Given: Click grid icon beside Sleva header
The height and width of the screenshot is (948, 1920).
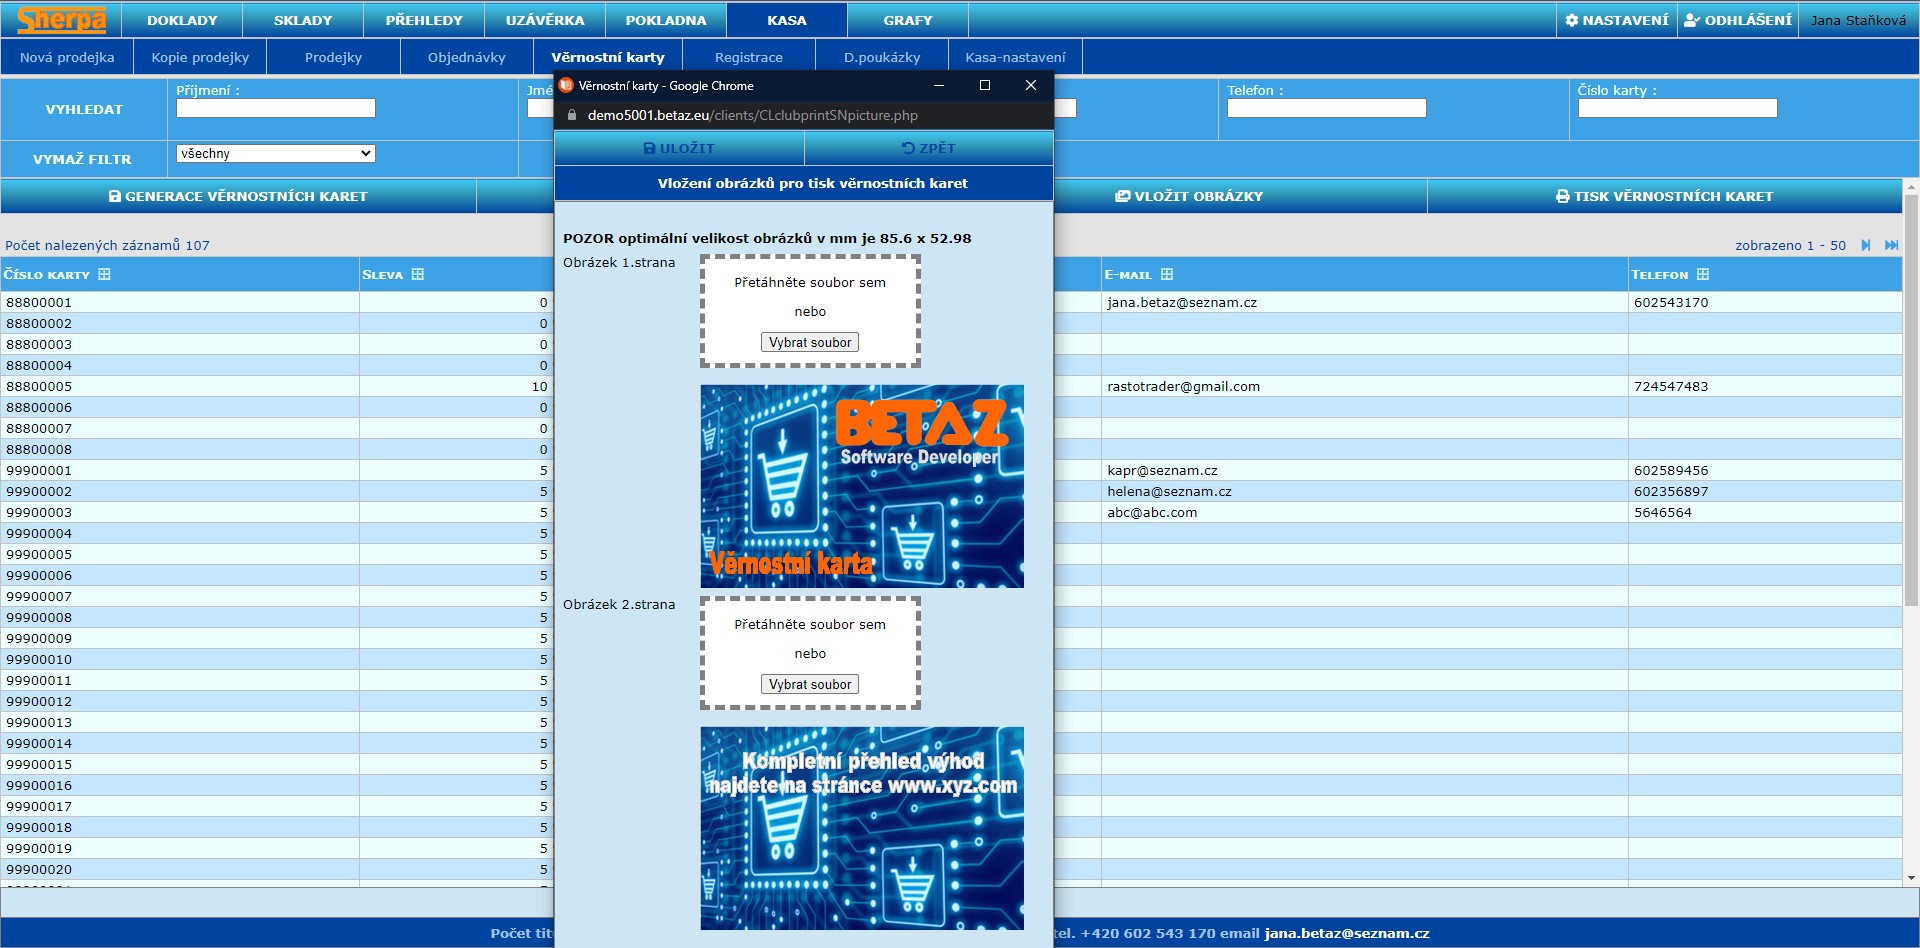Looking at the screenshot, I should [418, 274].
